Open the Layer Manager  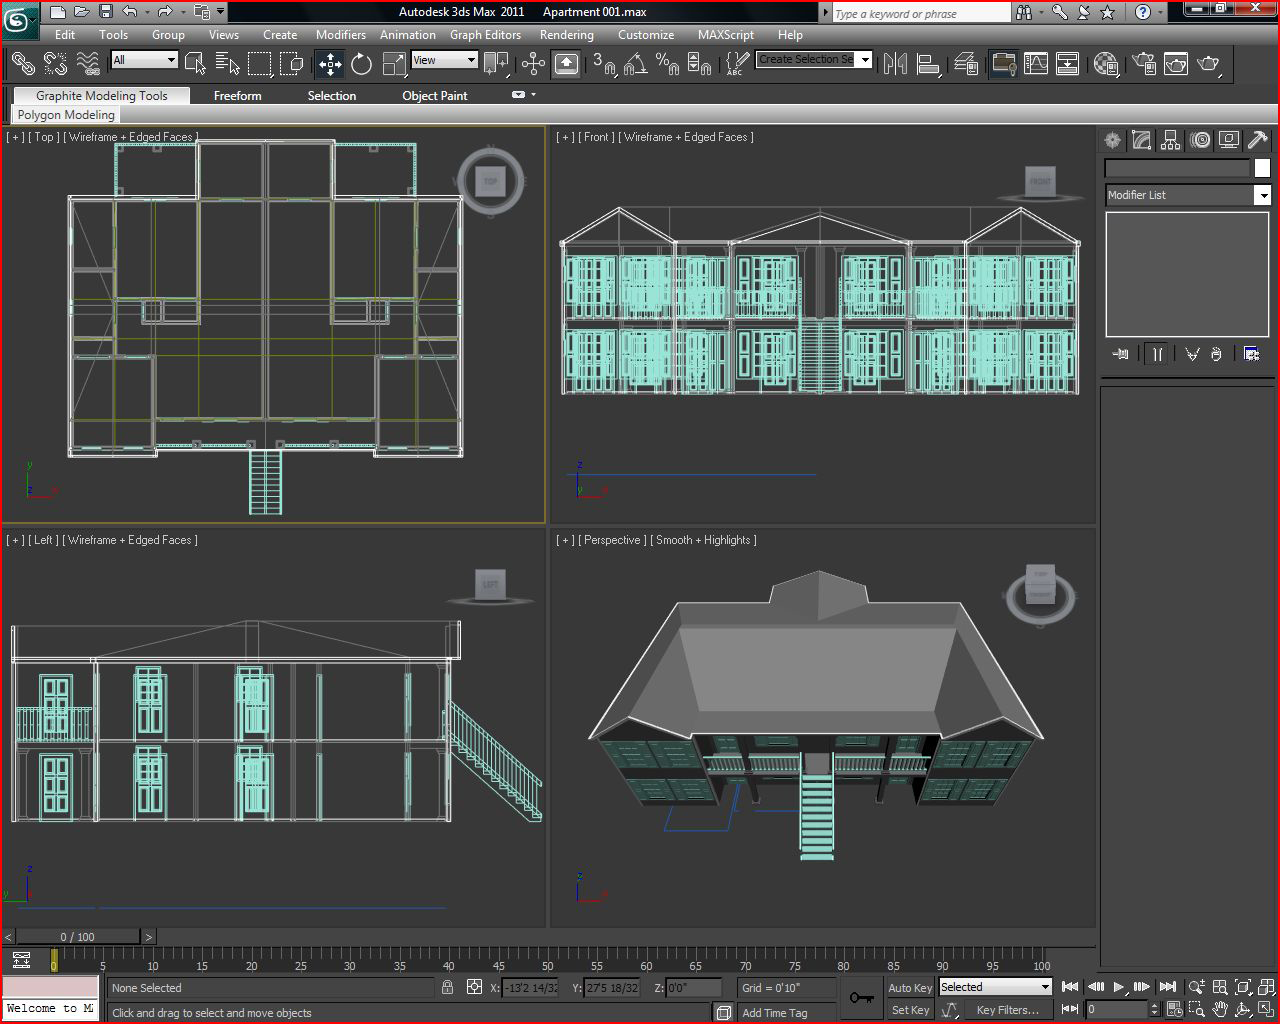coord(968,63)
